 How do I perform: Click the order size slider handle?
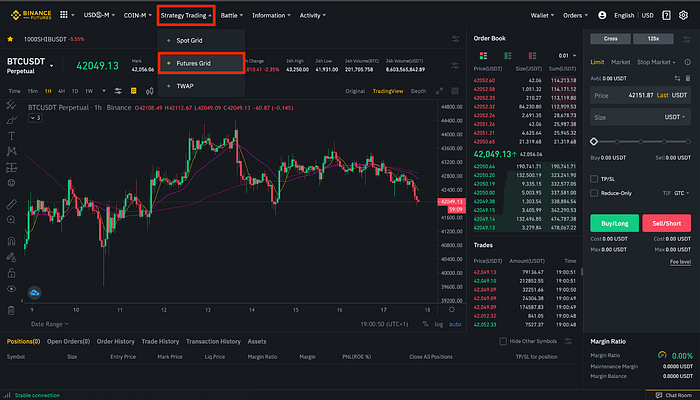click(x=594, y=142)
